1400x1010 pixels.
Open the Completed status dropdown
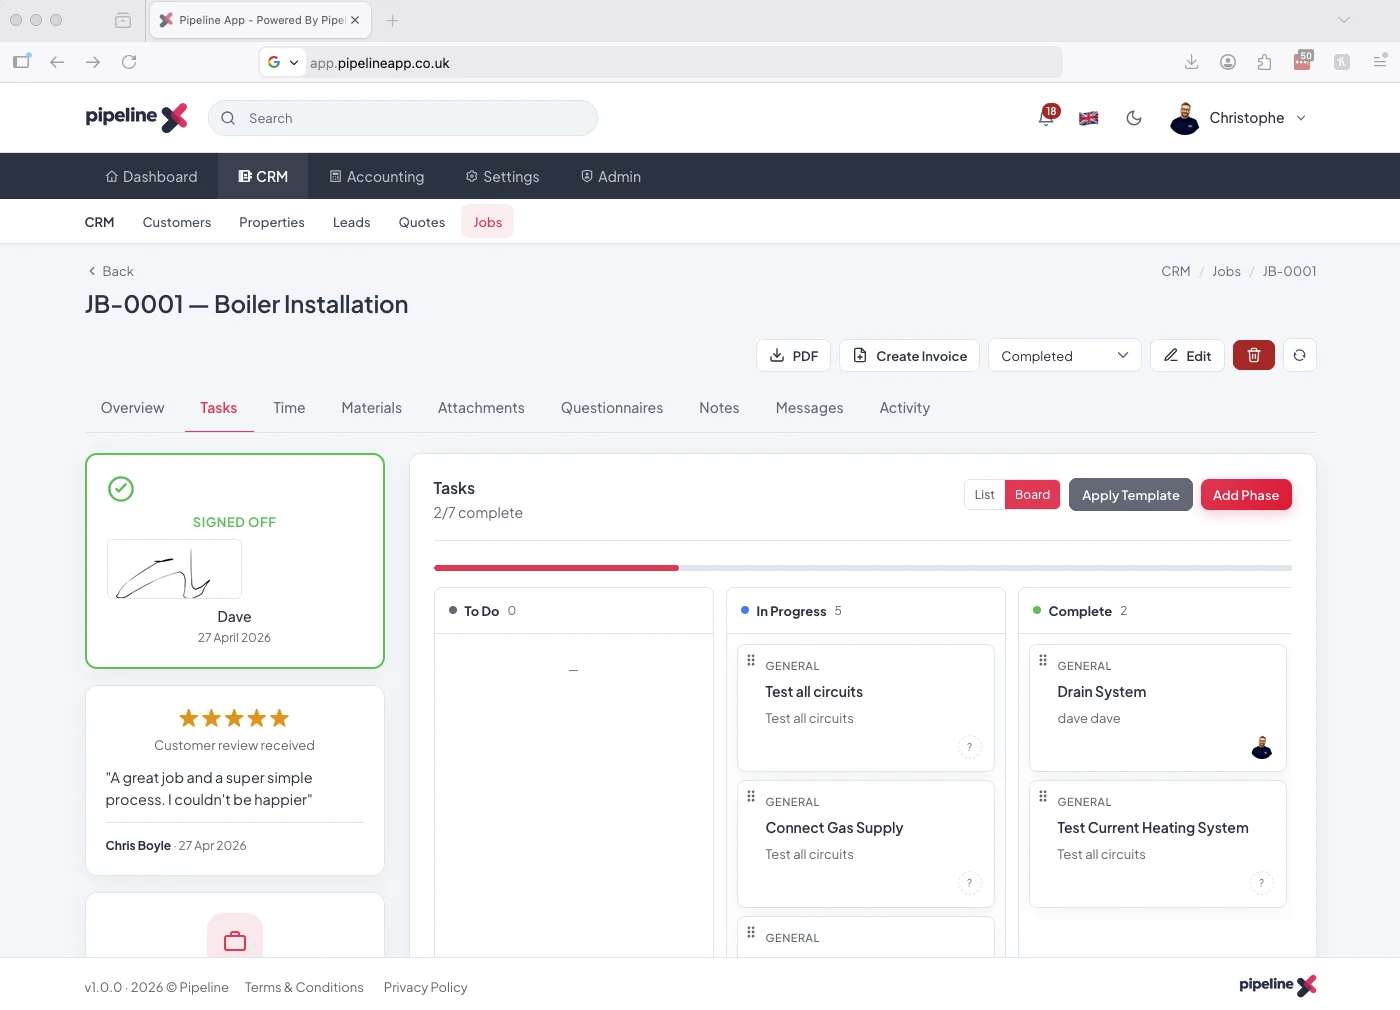[1065, 355]
